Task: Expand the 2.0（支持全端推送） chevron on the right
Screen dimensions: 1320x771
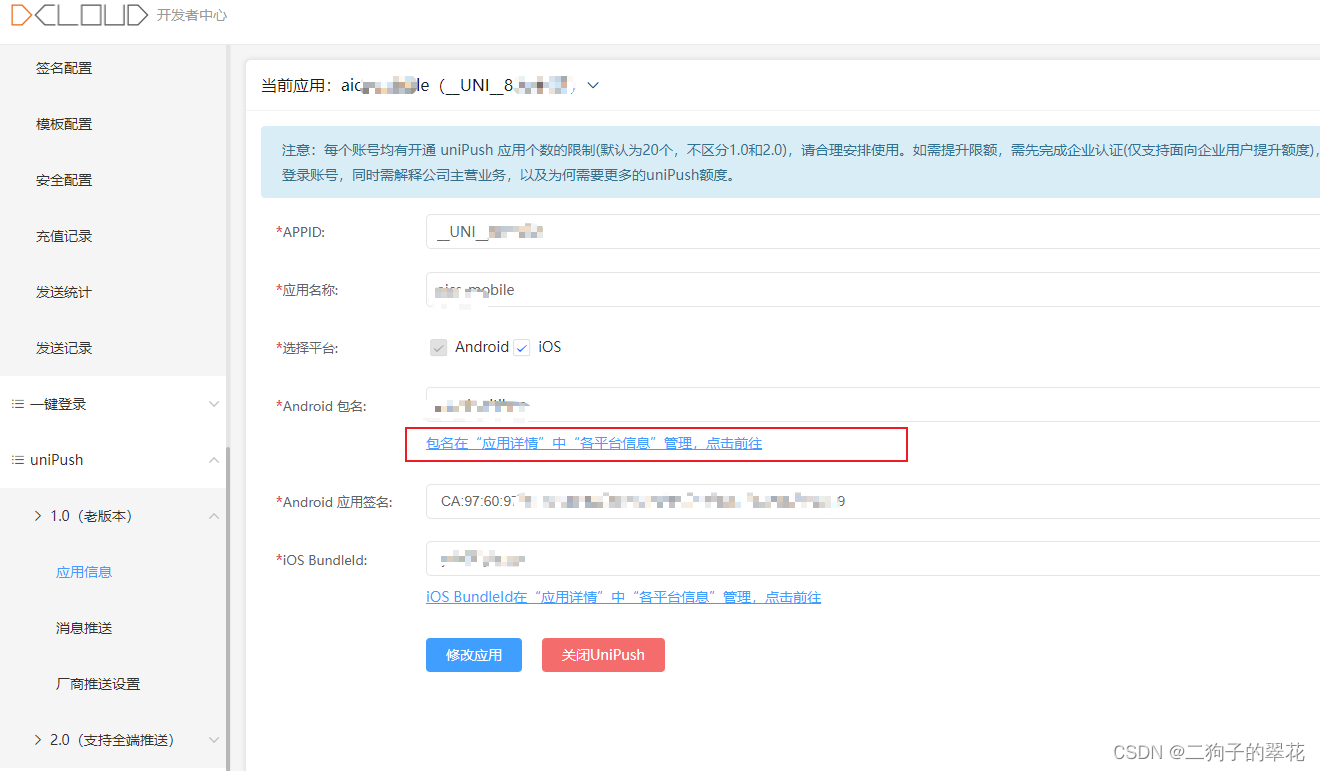Action: click(213, 740)
